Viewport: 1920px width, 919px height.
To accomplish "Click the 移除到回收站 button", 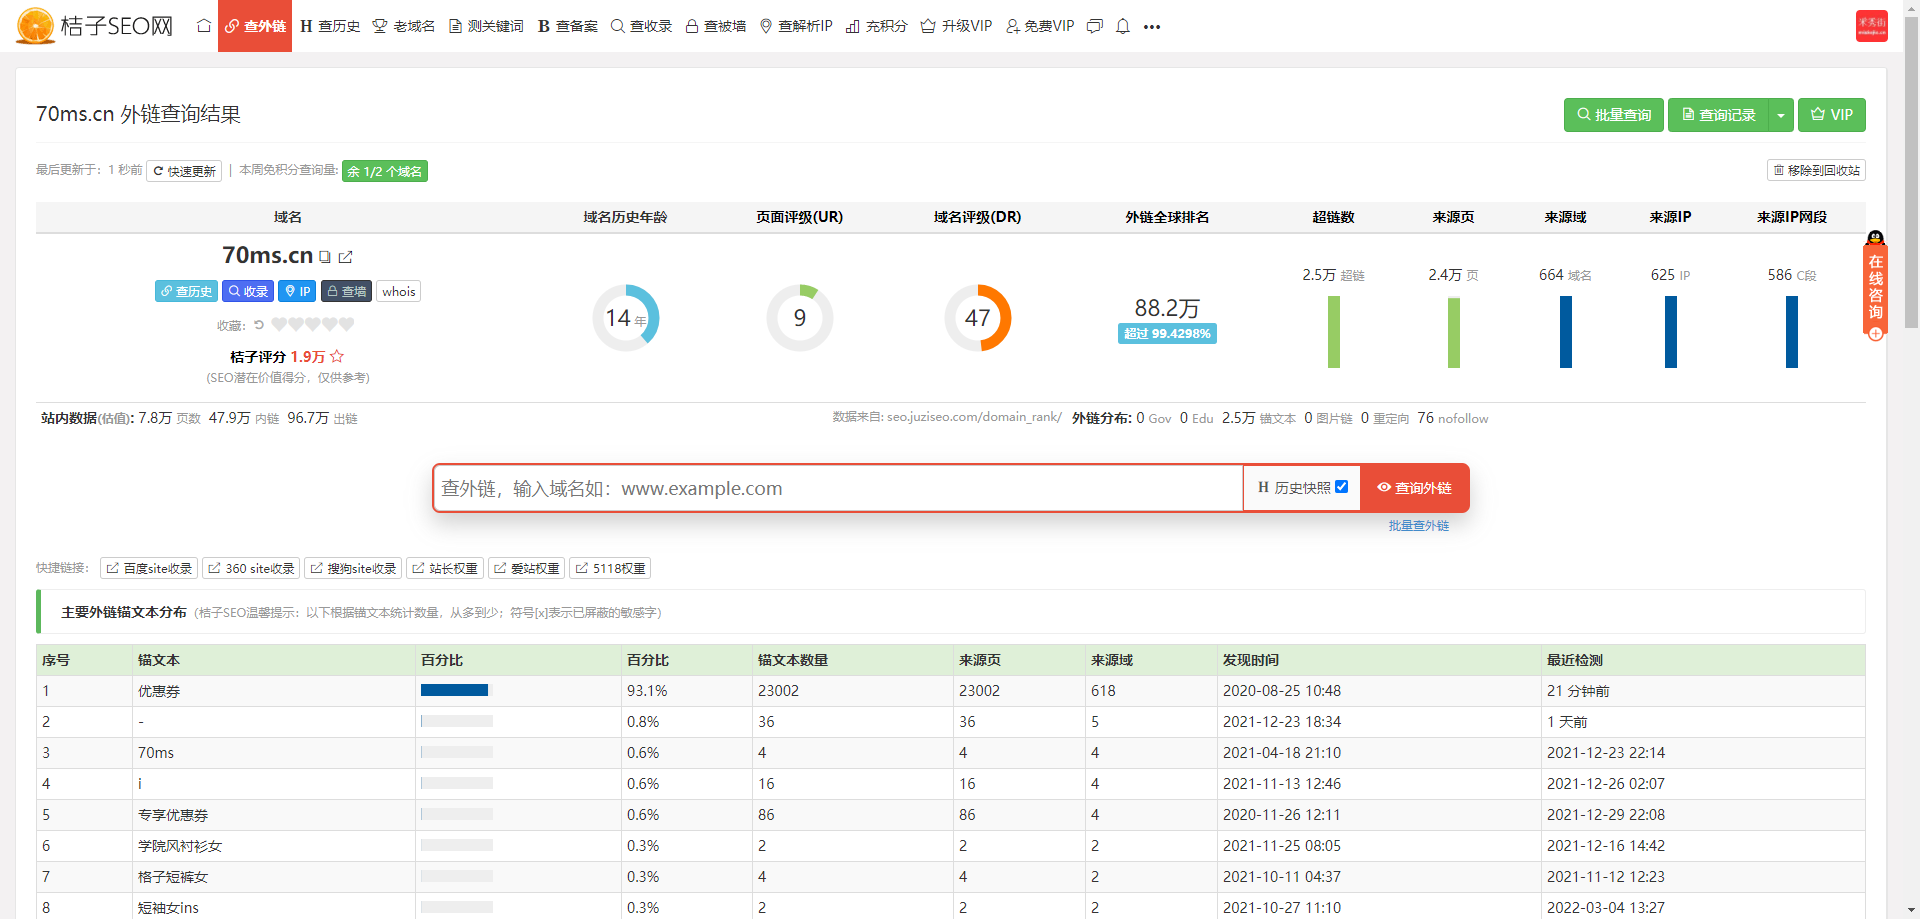I will (x=1816, y=170).
